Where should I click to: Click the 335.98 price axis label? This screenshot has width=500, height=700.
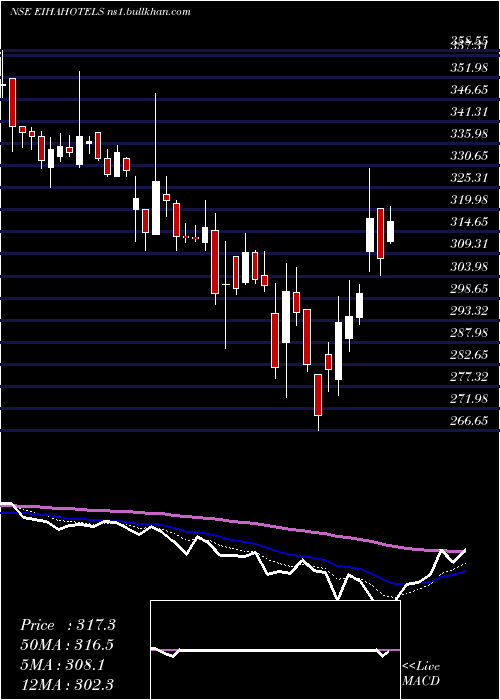click(469, 134)
